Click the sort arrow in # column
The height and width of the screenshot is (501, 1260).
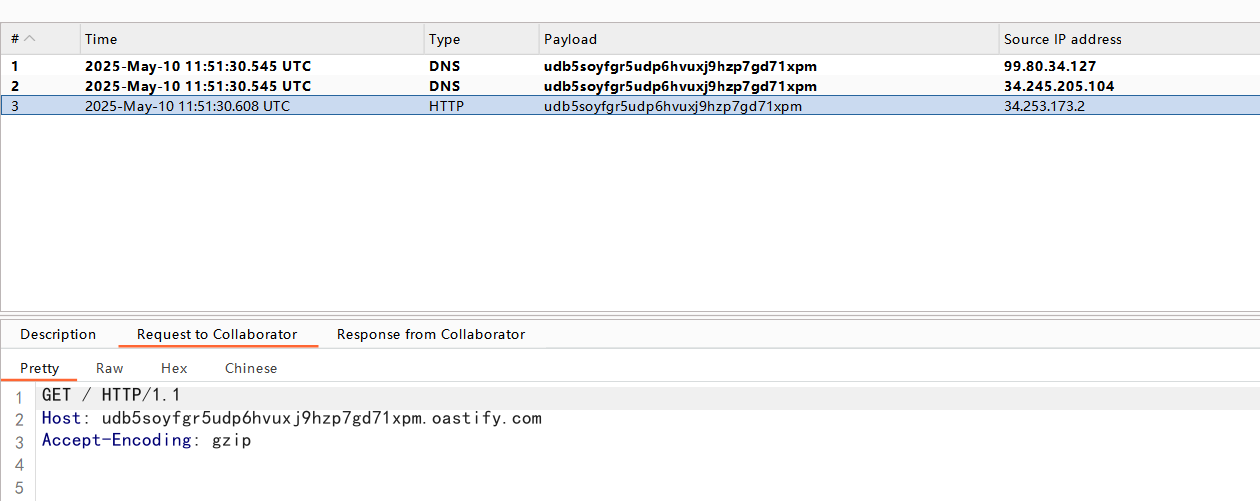(x=30, y=39)
